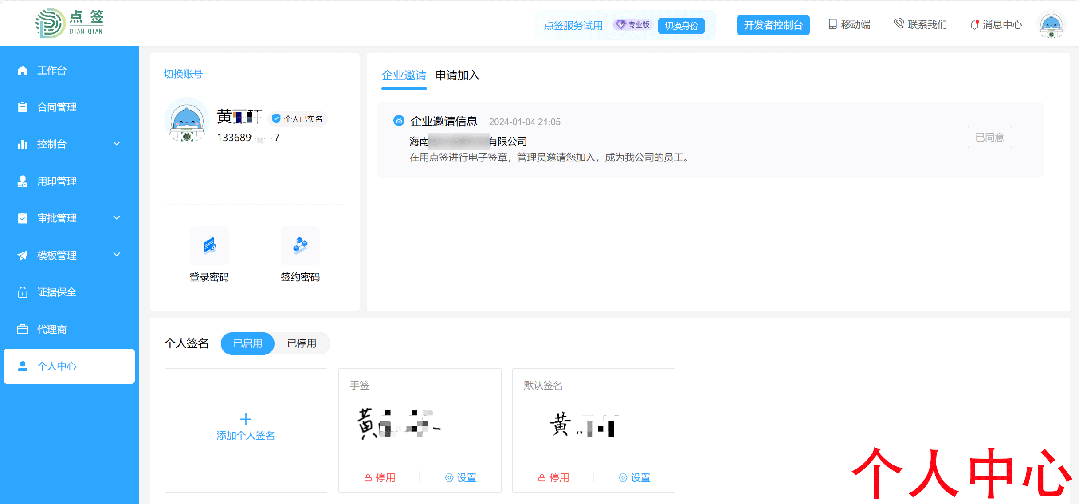Disable the 手签 handwritten signature via 停用

click(x=380, y=477)
